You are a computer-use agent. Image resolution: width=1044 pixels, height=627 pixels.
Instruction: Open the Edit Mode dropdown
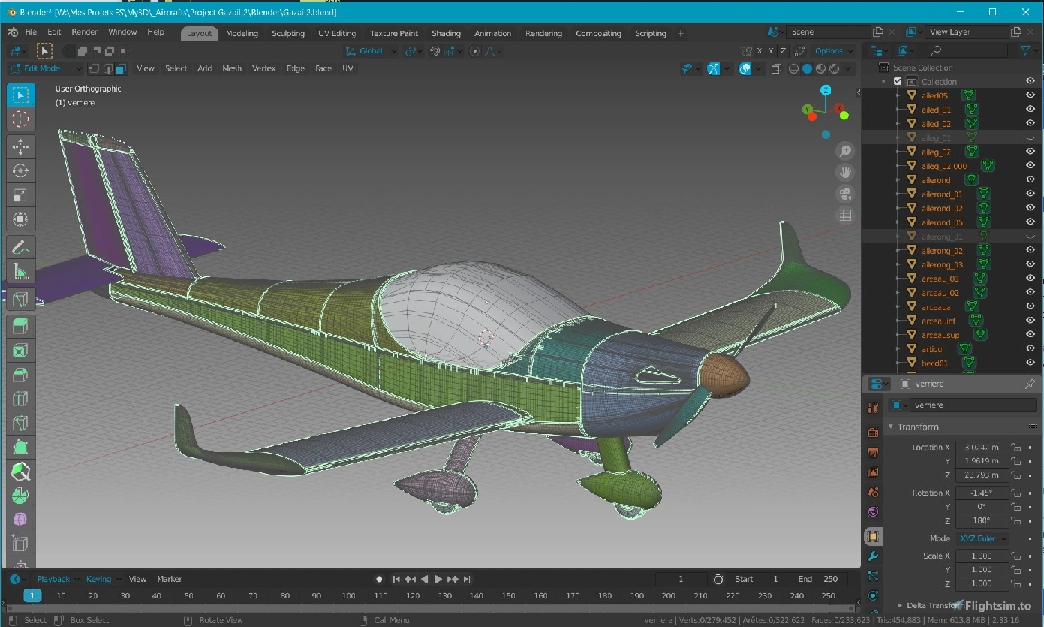click(x=42, y=69)
